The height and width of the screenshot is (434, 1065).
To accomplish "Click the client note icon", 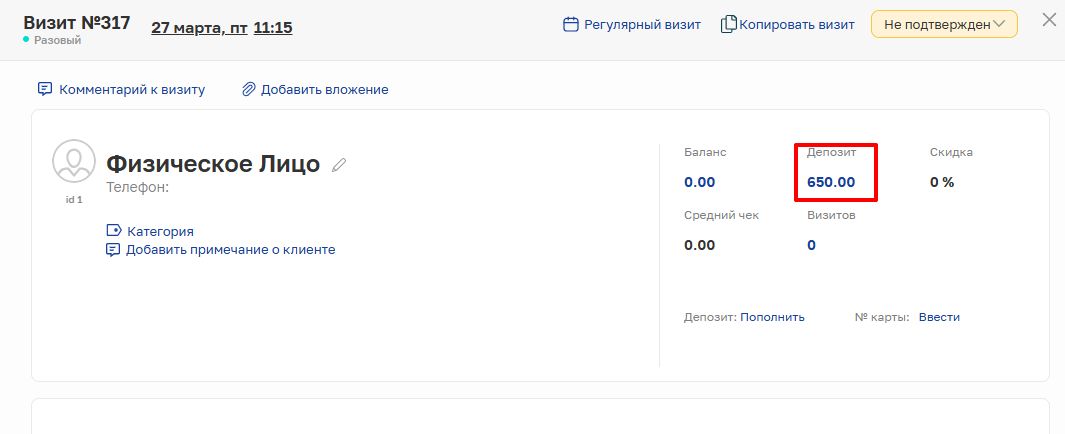I will [x=113, y=249].
